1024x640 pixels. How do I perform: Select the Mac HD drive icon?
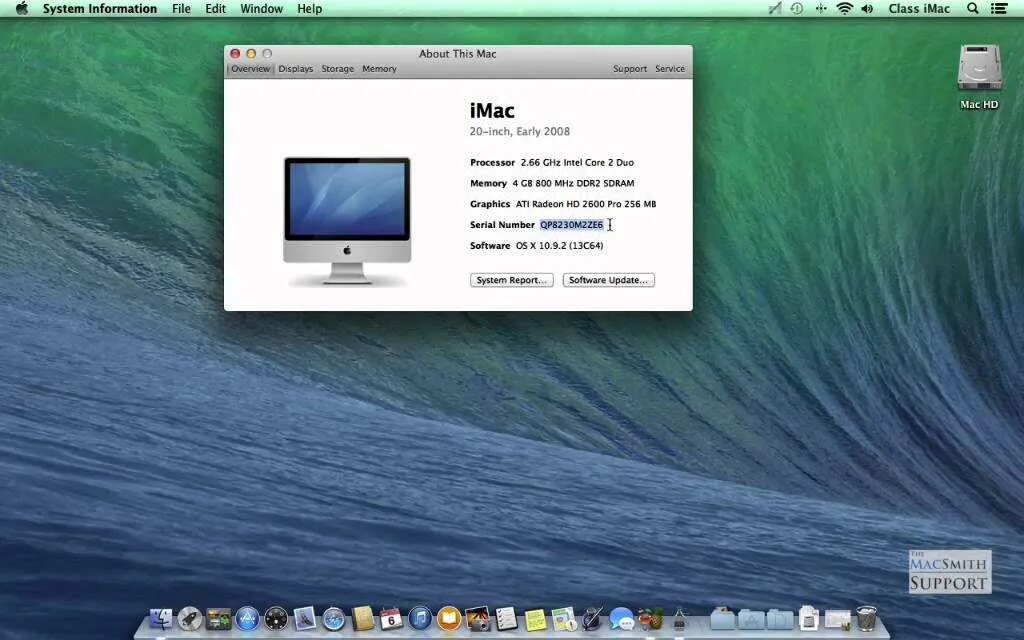(x=979, y=69)
